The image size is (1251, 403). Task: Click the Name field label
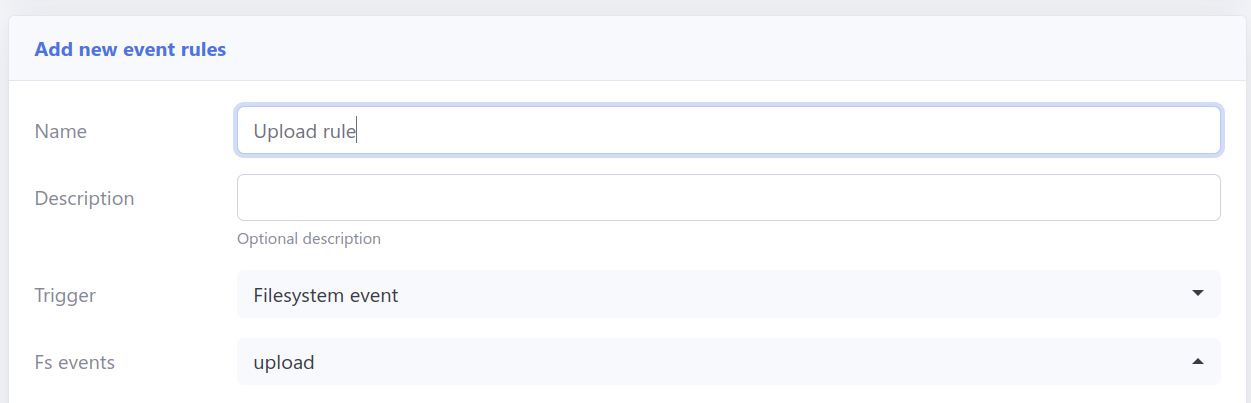pyautogui.click(x=61, y=131)
